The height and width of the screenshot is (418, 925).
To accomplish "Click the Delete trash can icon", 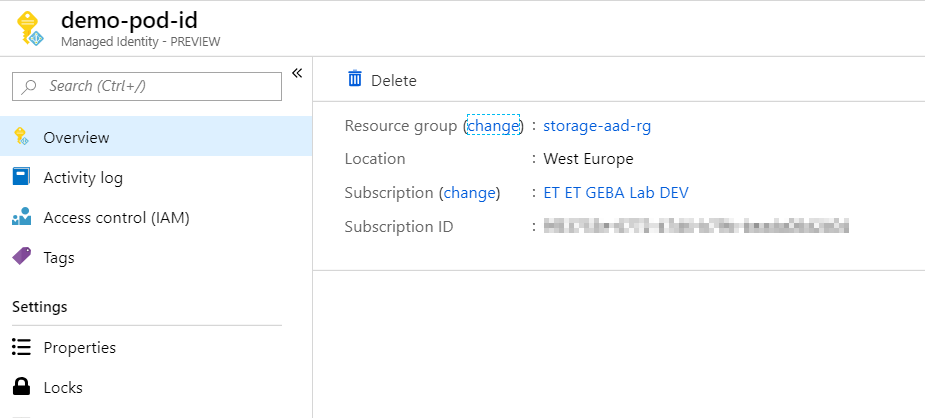I will pos(355,79).
